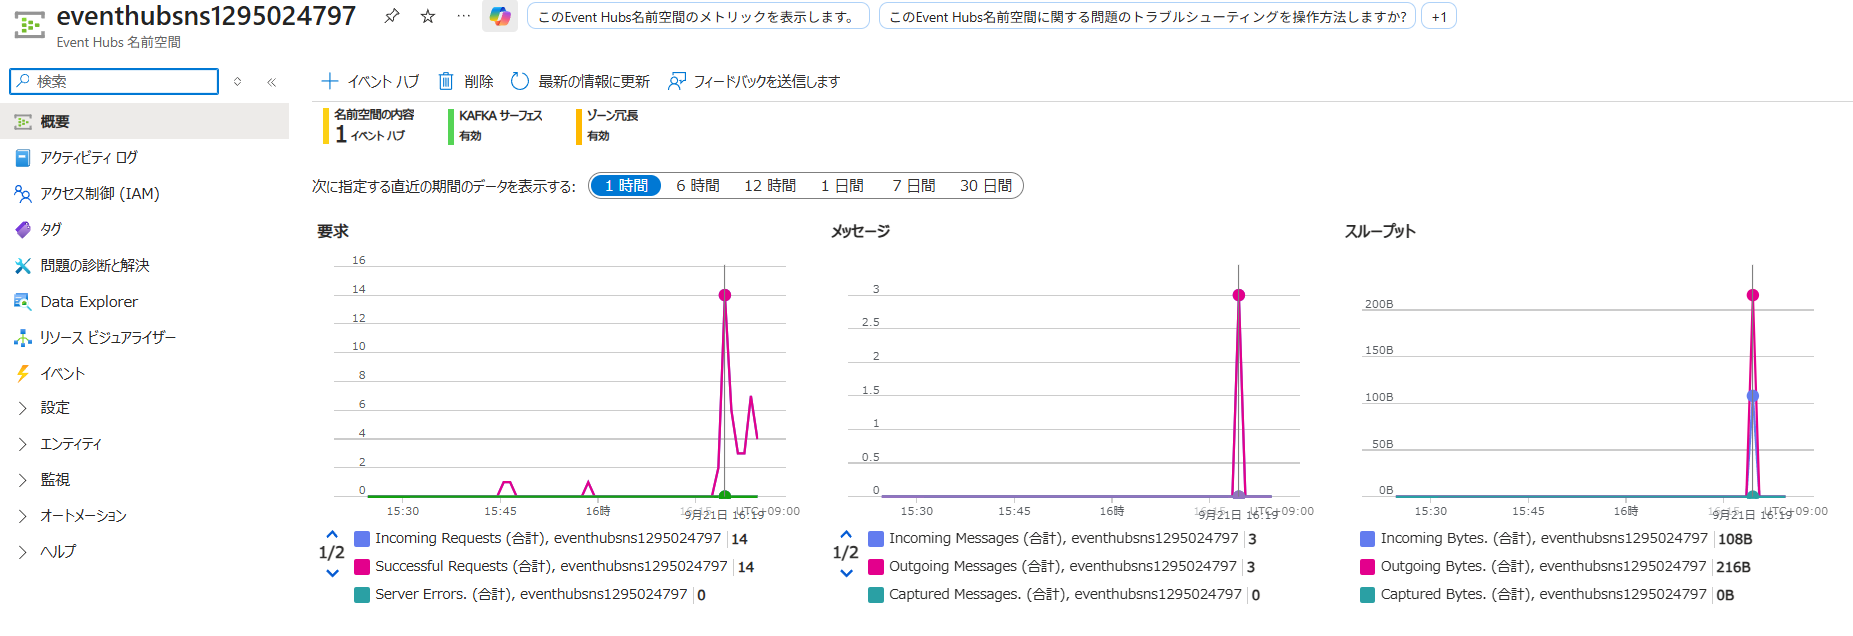Open the Copilot icon in header

pos(500,16)
